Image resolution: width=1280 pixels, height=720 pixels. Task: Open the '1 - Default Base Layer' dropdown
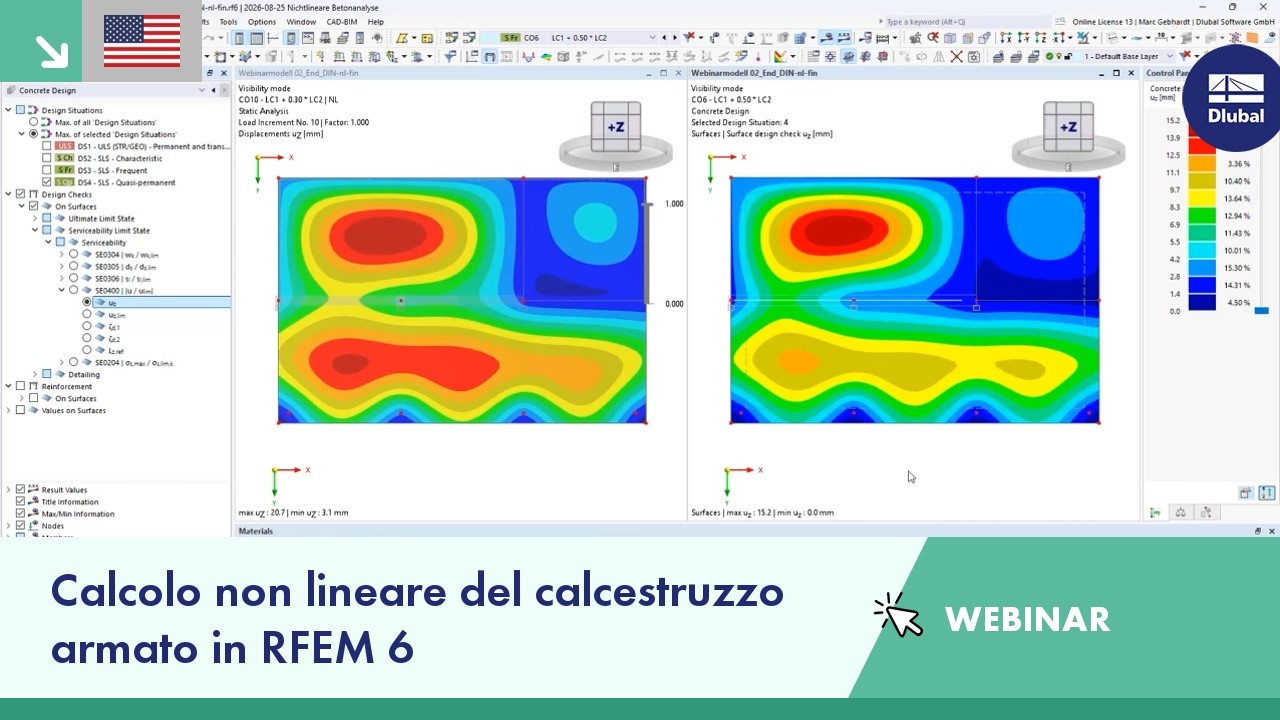tap(1169, 57)
